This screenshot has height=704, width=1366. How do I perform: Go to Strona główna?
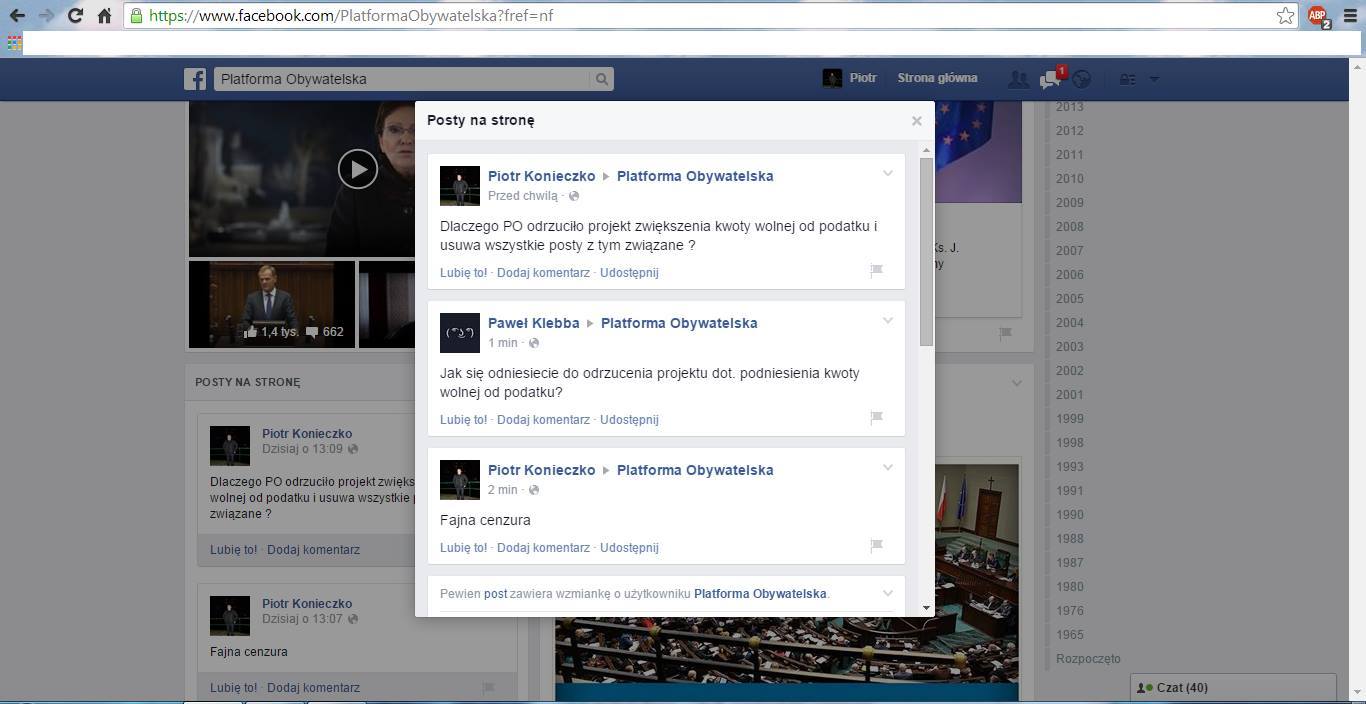coord(937,78)
